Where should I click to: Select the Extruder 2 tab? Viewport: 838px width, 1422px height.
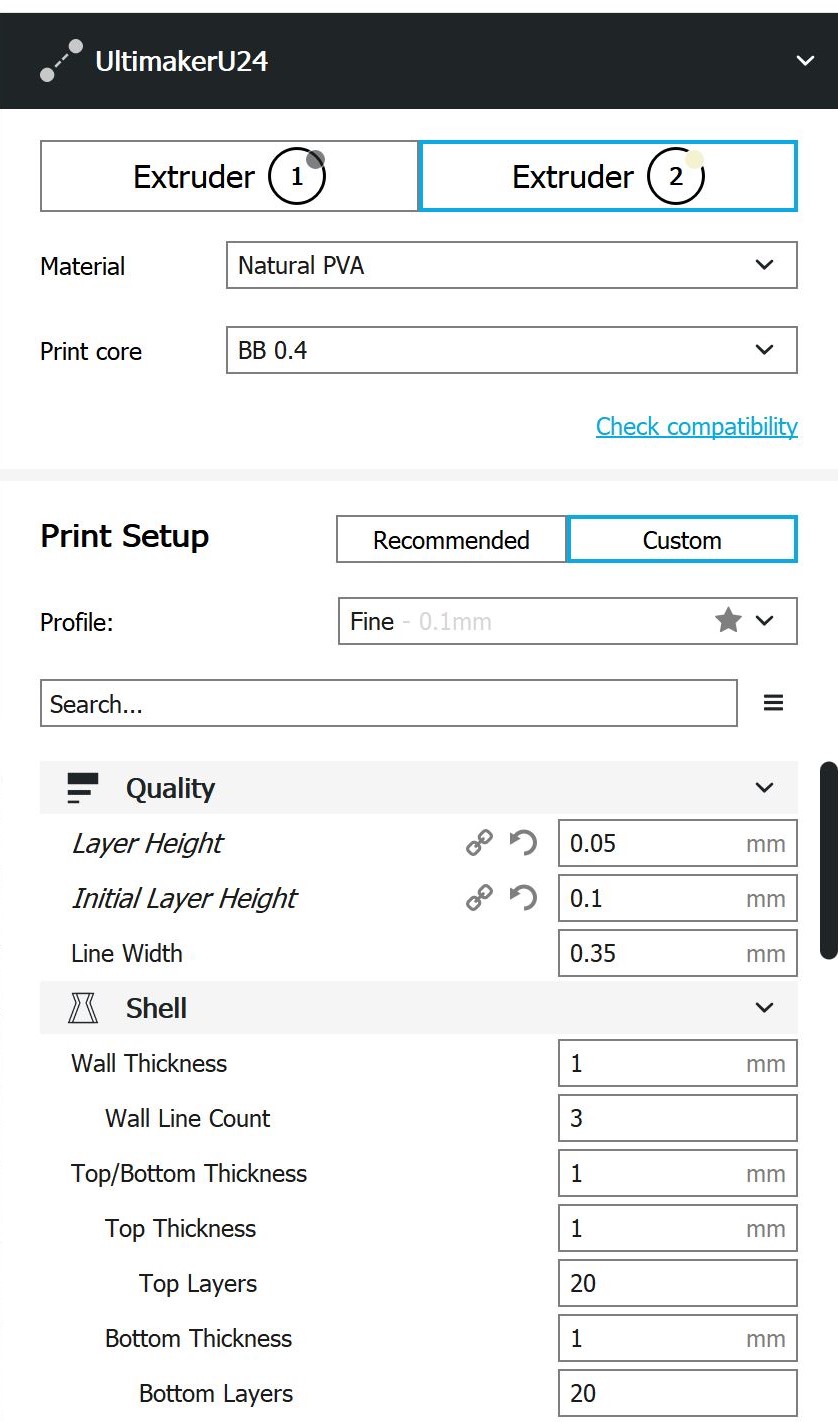click(x=608, y=177)
